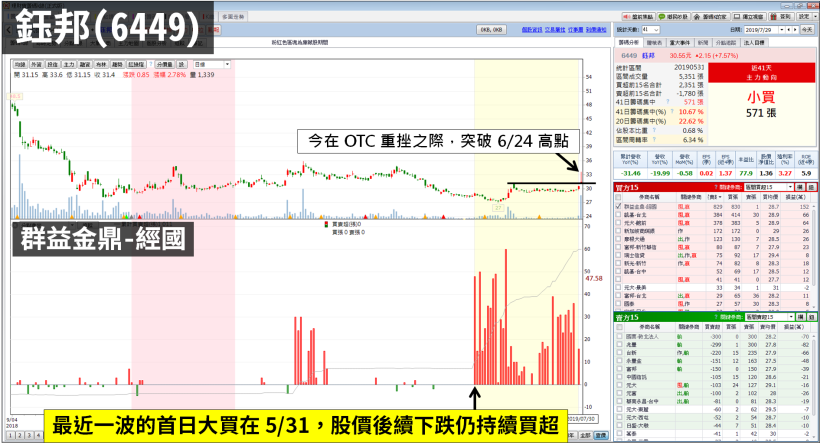
Task: Click help icon in 賣方15 header
Action: [x=715, y=317]
